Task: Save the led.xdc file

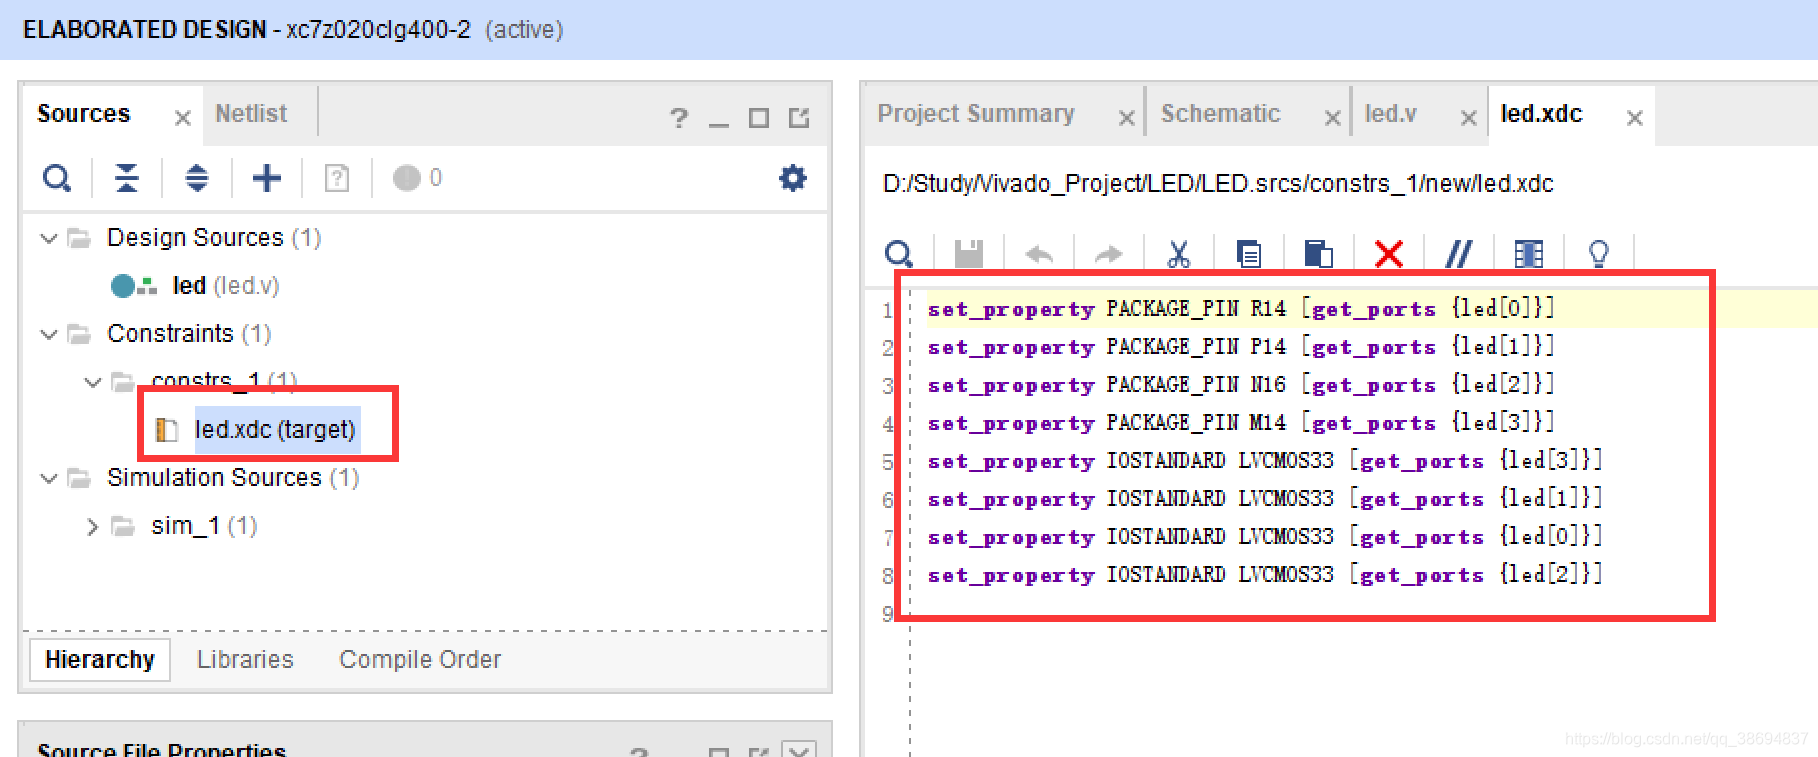Action: [969, 254]
